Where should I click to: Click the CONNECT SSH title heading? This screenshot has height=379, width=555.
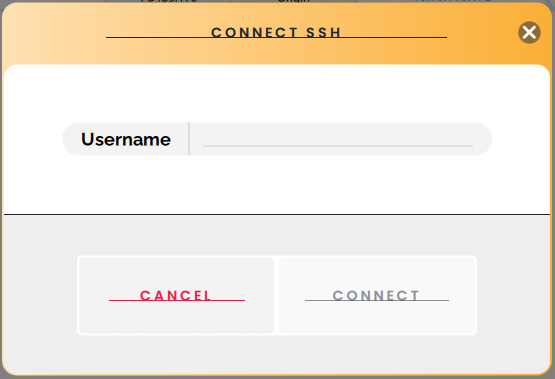click(x=276, y=32)
